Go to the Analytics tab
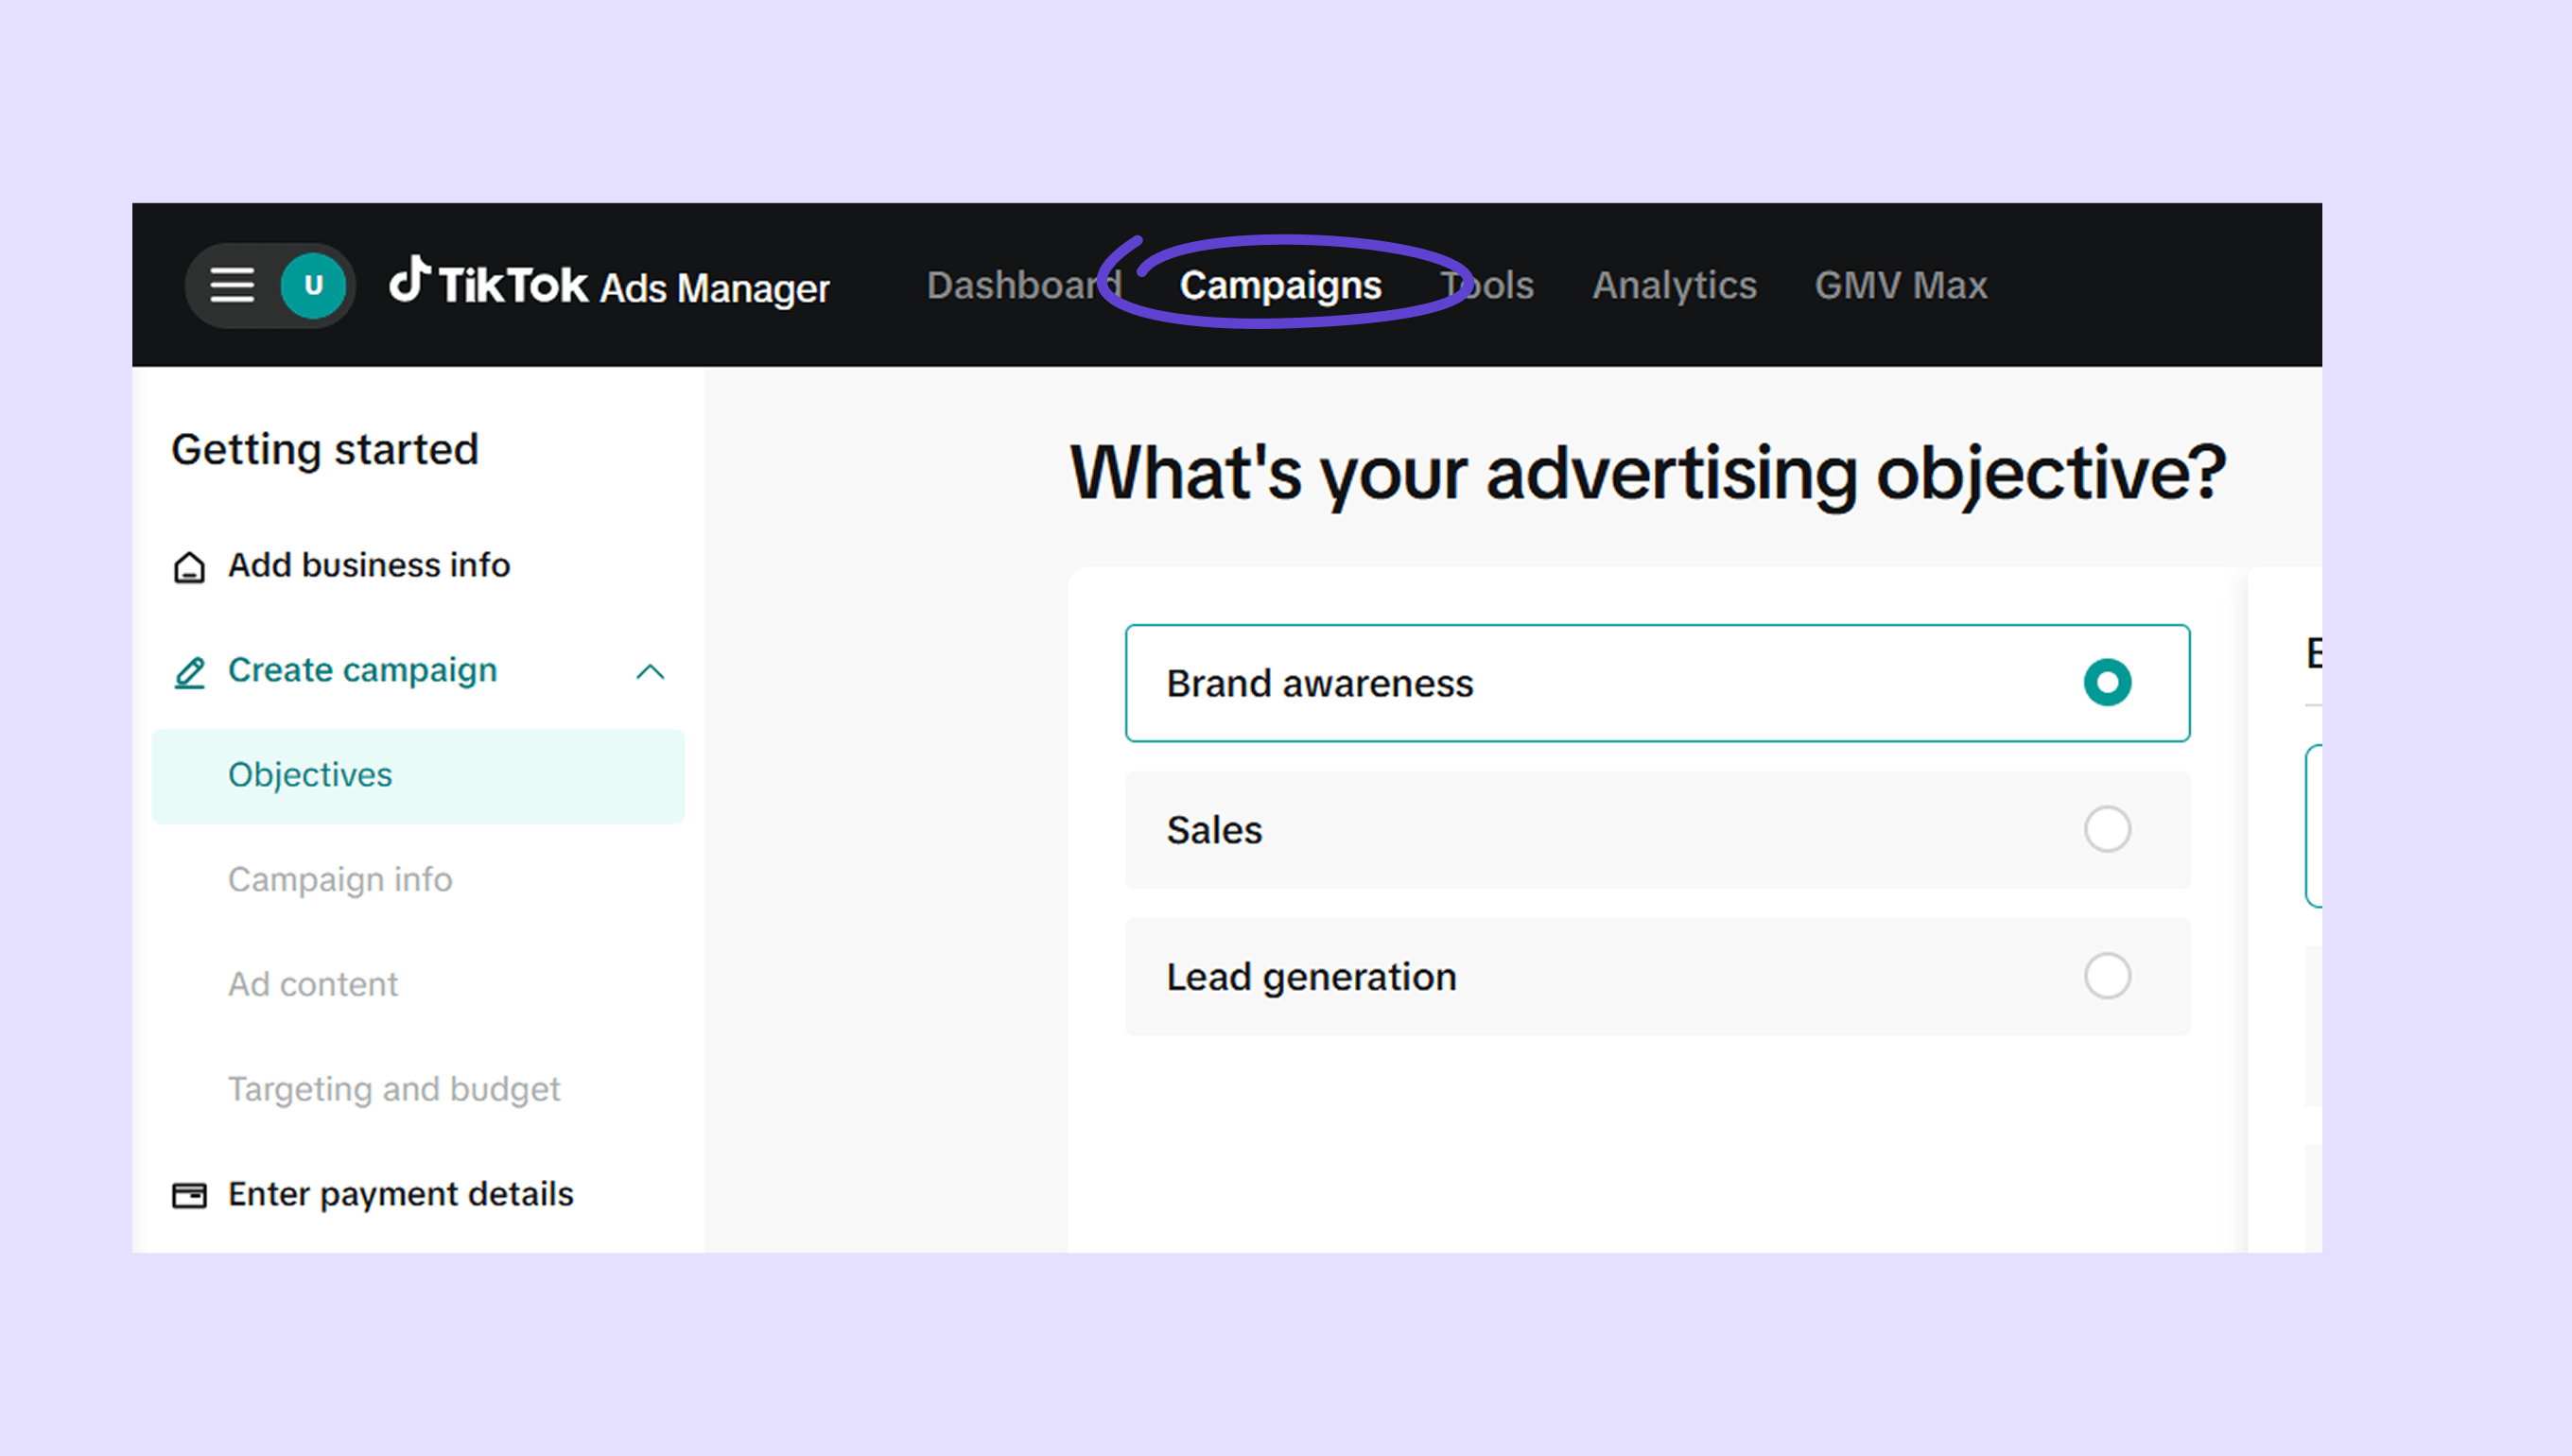Image resolution: width=2572 pixels, height=1456 pixels. click(1674, 286)
